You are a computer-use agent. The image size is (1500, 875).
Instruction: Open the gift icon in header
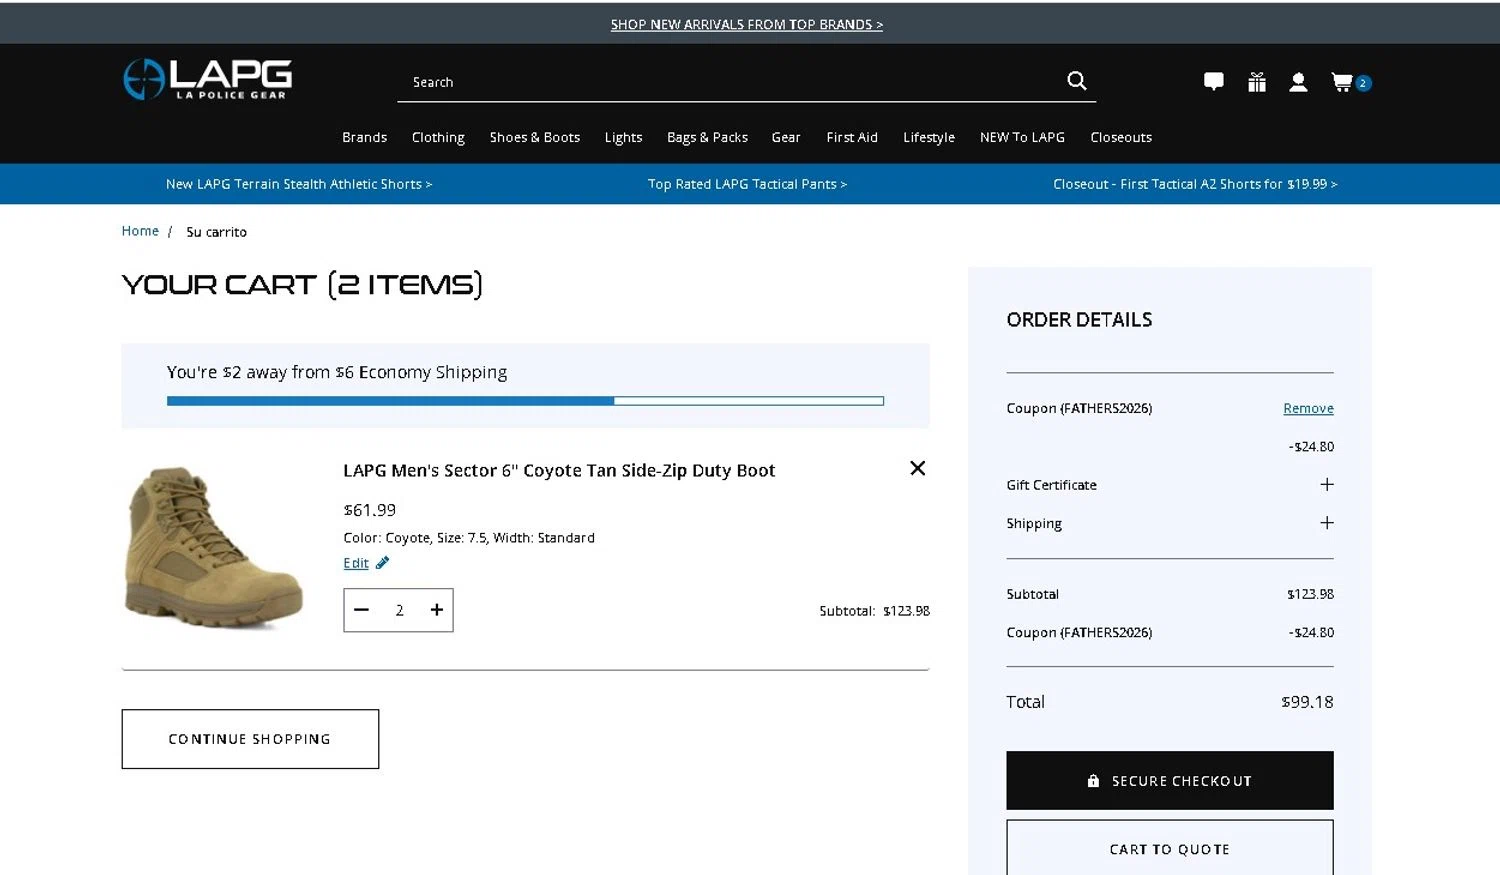(x=1257, y=82)
